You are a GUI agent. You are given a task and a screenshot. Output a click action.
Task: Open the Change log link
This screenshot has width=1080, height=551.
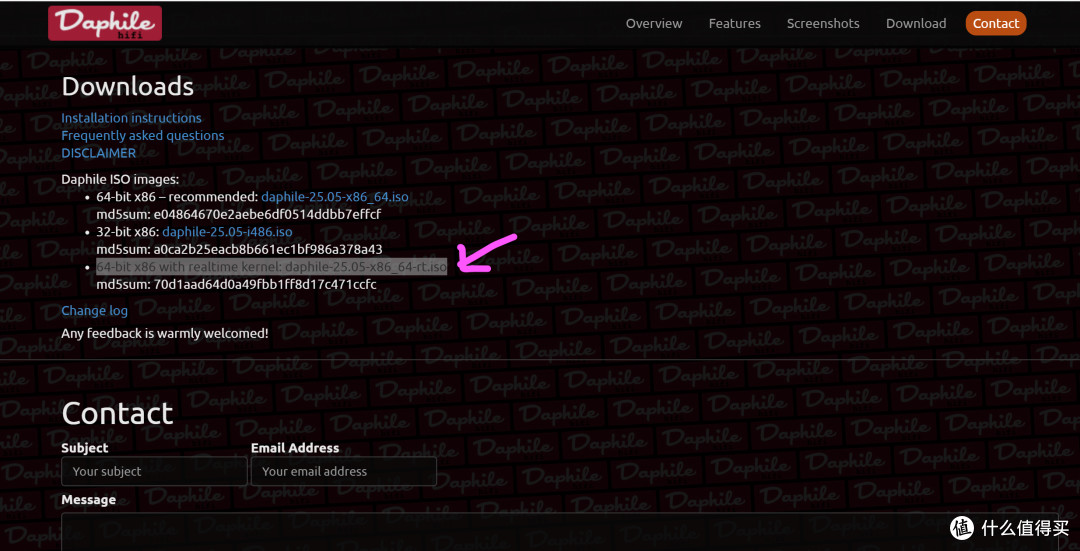coord(94,311)
